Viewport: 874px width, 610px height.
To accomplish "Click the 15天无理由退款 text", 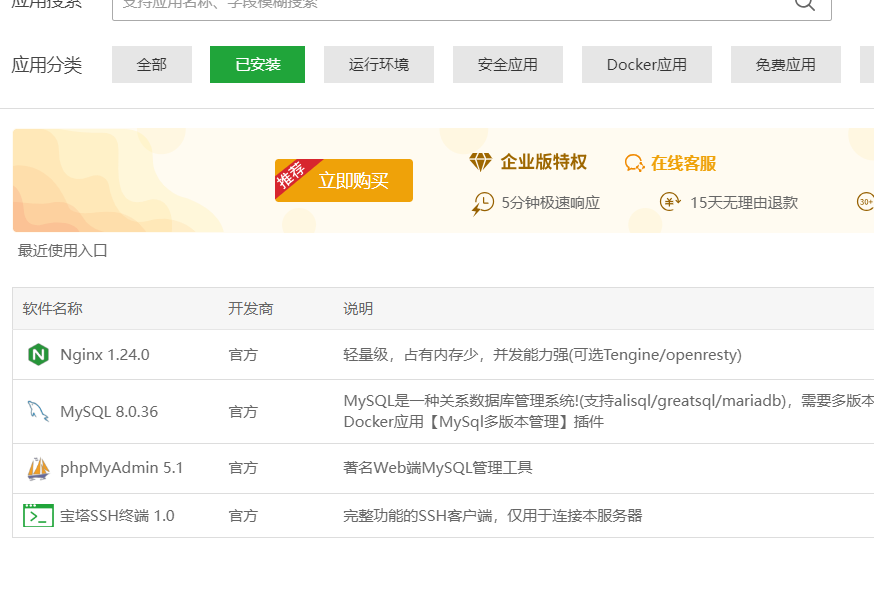I will (744, 202).
